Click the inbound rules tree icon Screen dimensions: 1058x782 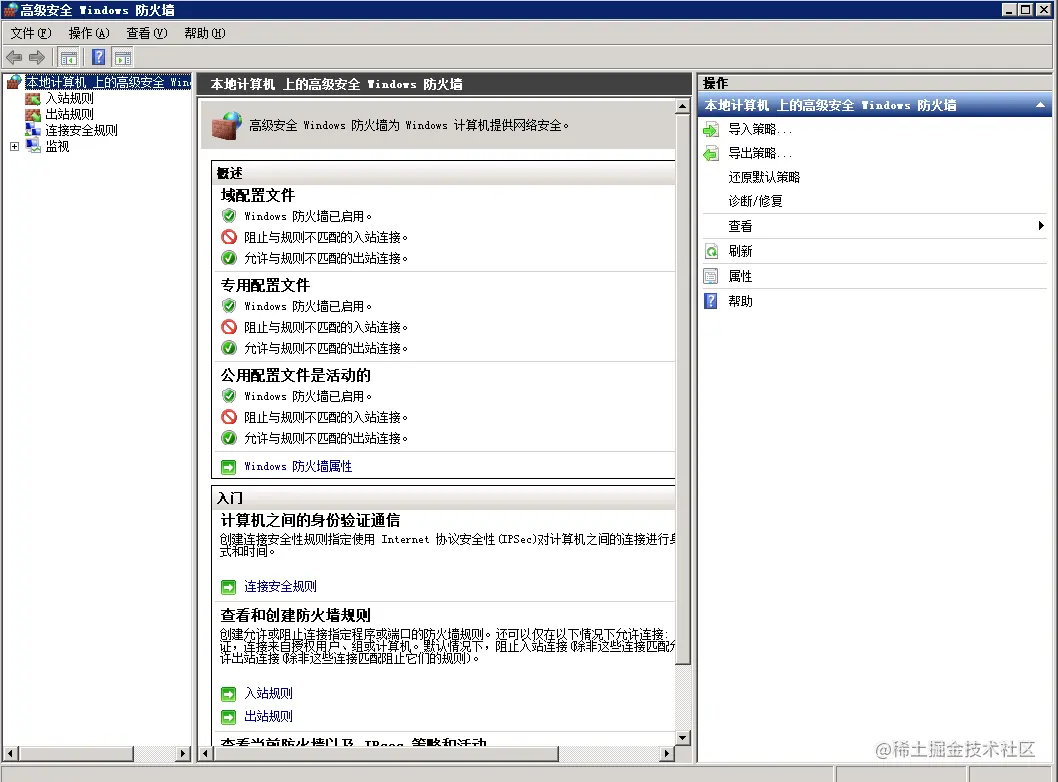[33, 99]
